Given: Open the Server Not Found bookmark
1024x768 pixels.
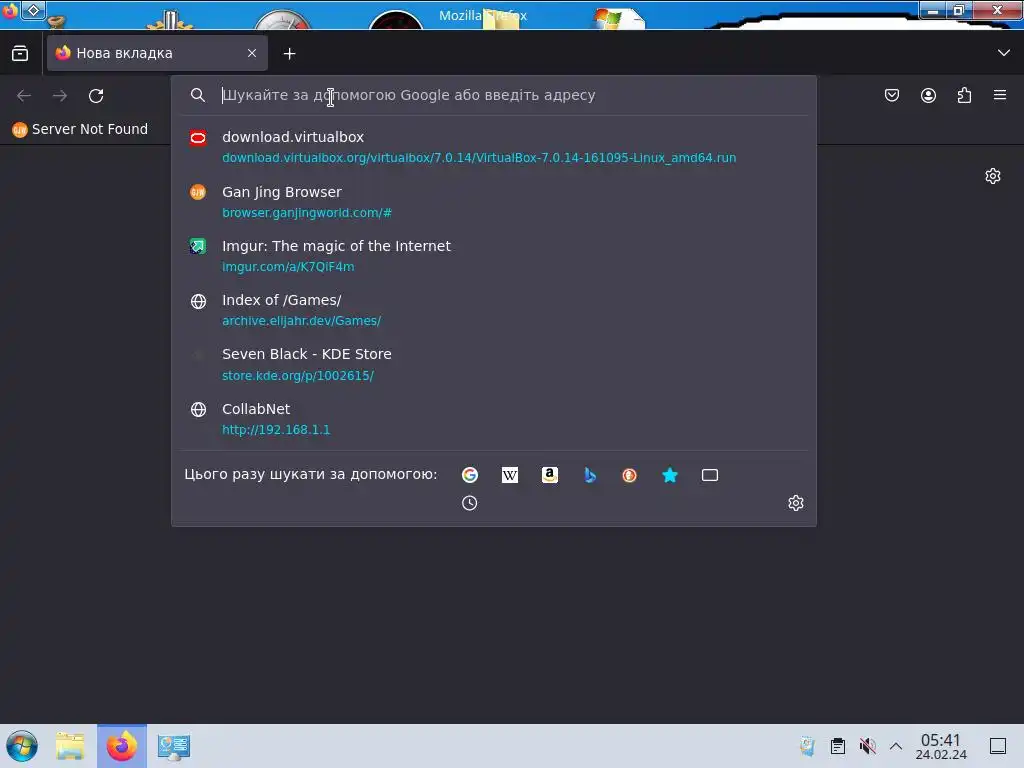Looking at the screenshot, I should 80,129.
